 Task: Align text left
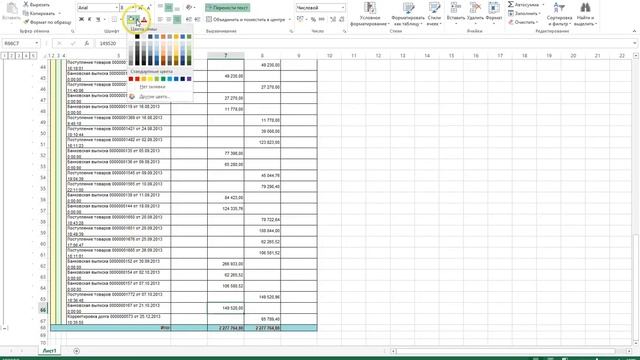pyautogui.click(x=160, y=19)
